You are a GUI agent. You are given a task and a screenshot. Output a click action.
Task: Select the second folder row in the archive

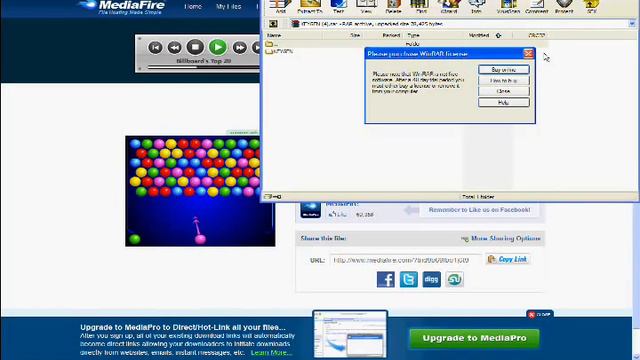click(279, 51)
